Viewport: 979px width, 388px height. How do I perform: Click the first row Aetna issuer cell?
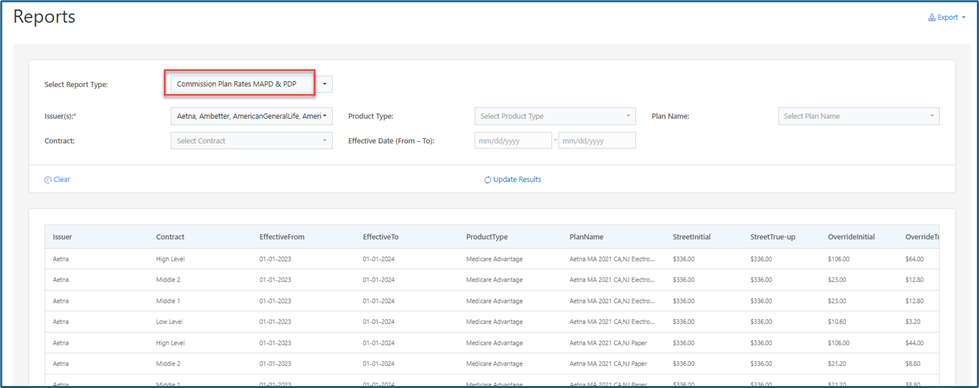coord(61,259)
